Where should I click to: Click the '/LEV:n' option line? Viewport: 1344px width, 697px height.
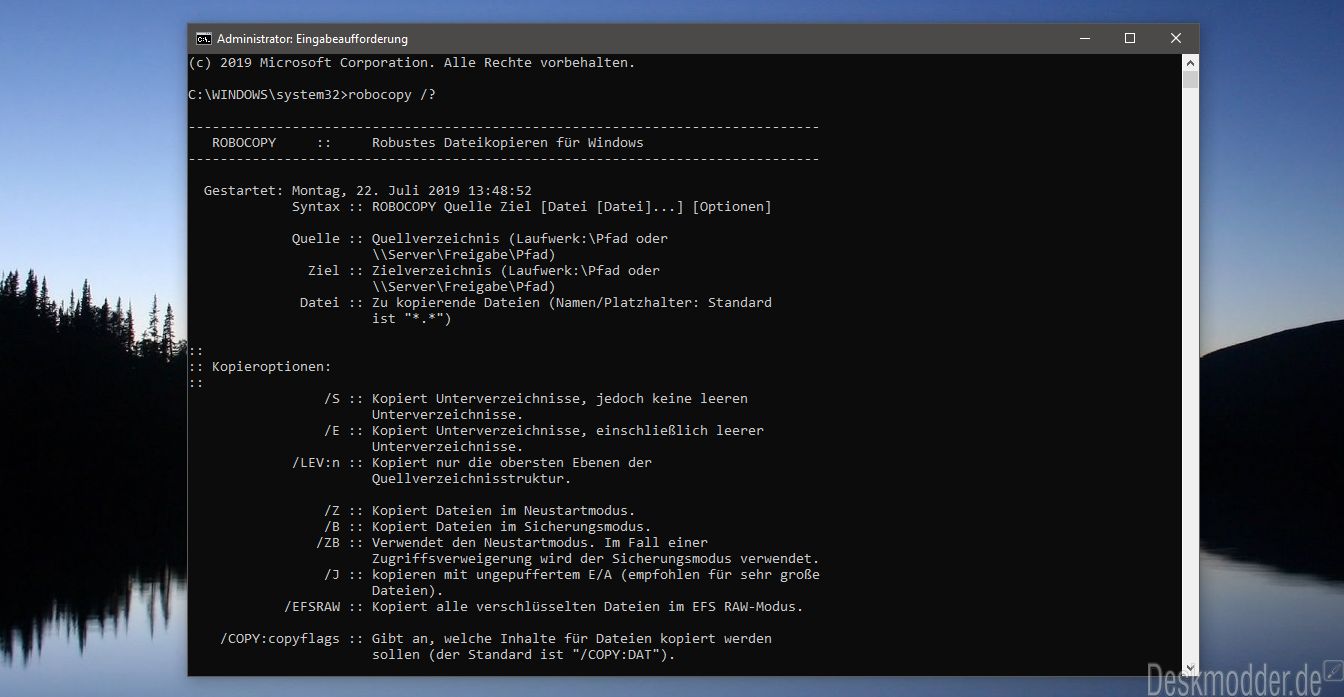(472, 463)
